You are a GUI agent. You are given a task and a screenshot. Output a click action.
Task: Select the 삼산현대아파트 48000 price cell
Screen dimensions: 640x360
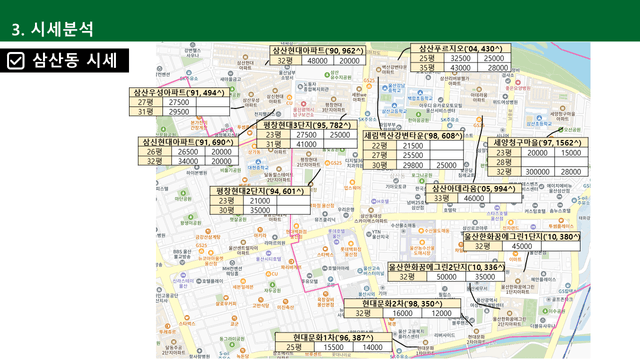click(317, 61)
